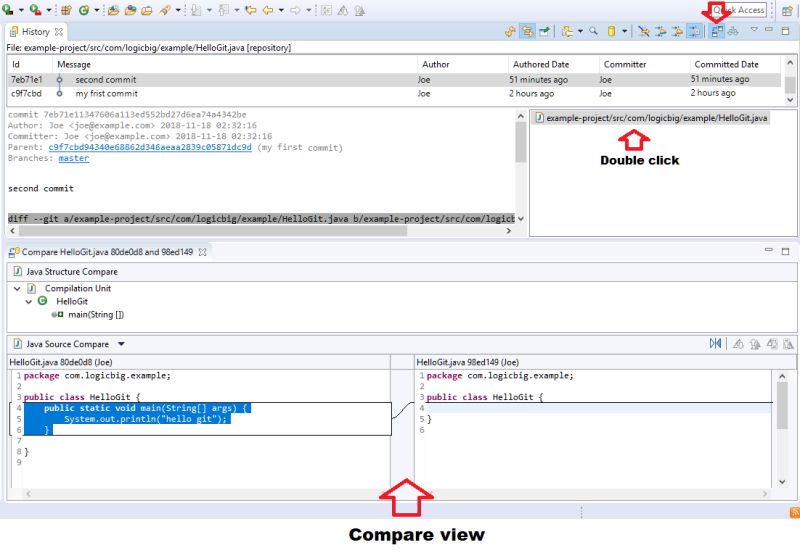Click the 'HelloGit.java 98ed149 (Joe)' pane label
The width and height of the screenshot is (800, 553).
click(467, 362)
